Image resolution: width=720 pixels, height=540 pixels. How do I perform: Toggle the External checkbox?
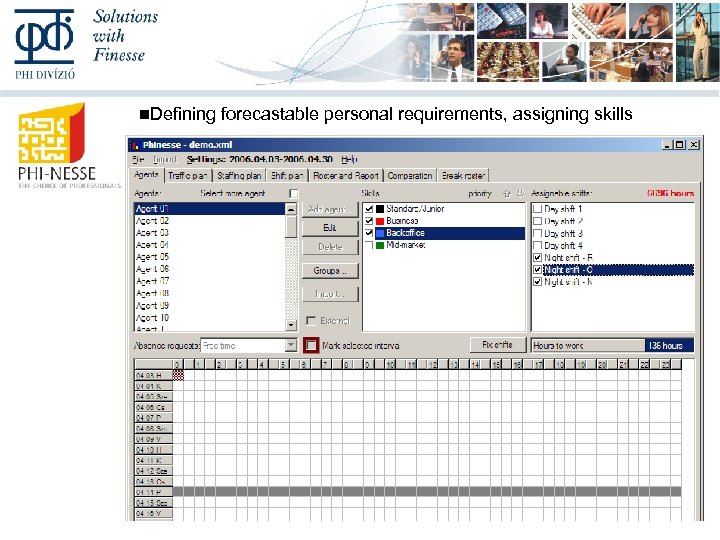pos(311,321)
